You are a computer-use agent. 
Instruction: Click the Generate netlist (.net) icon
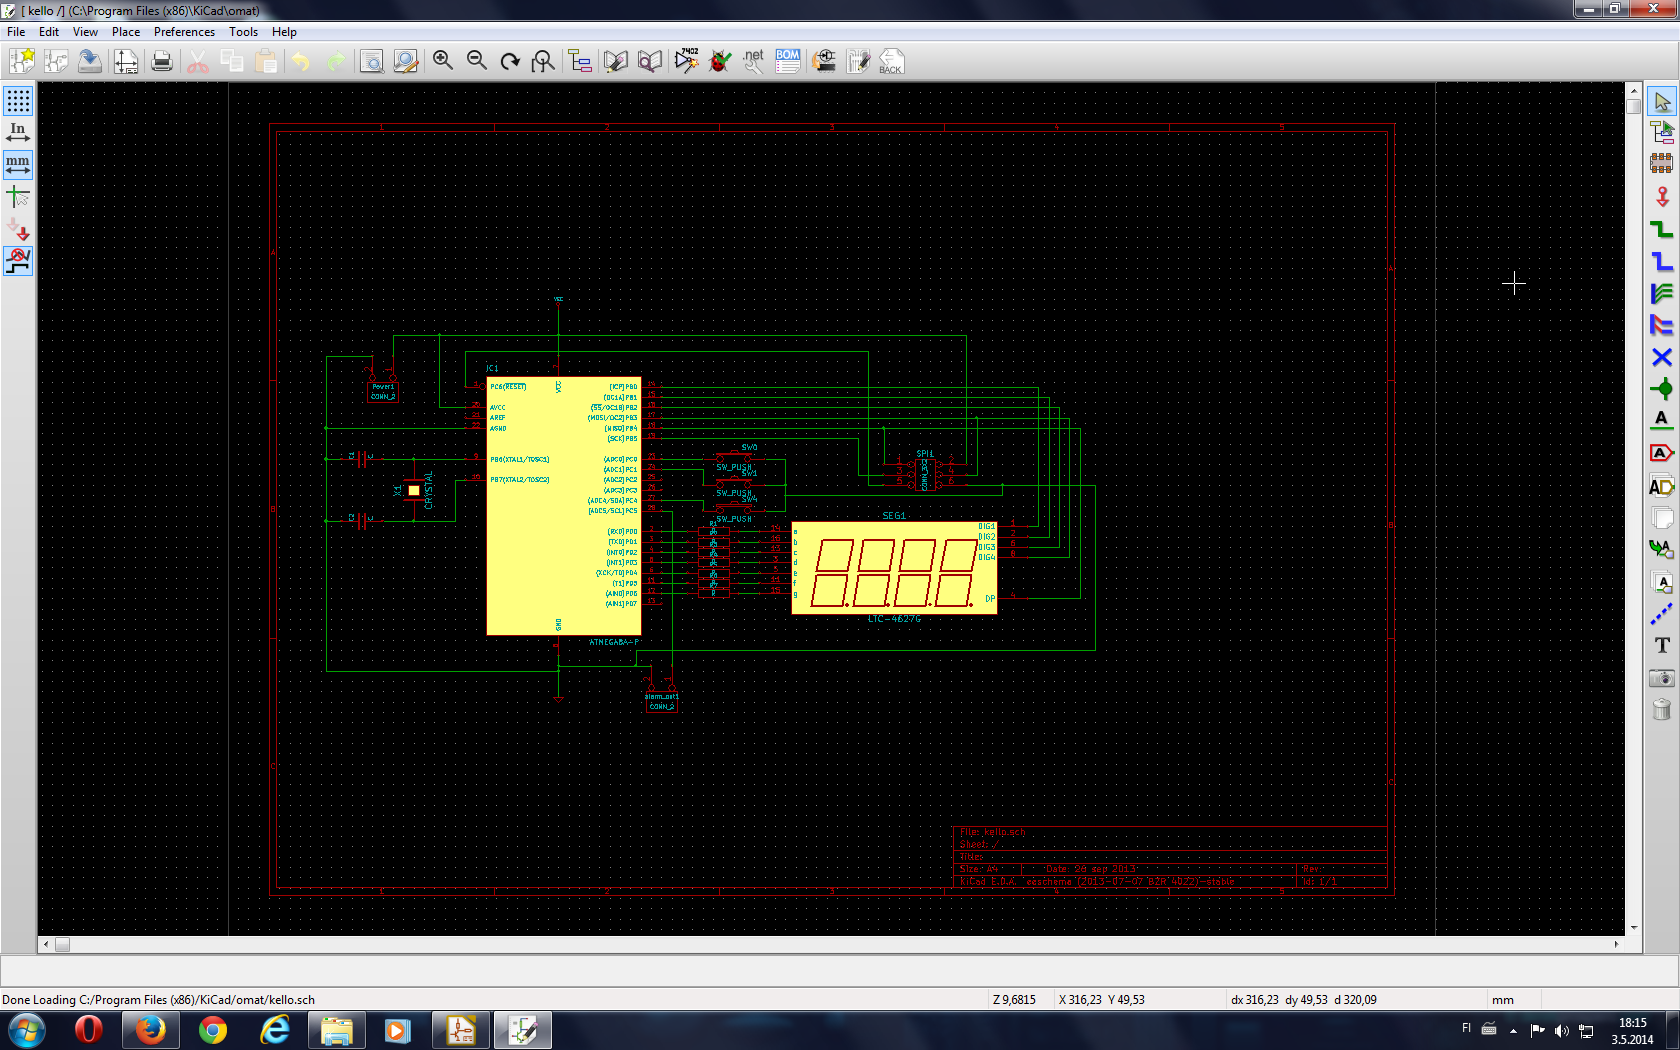click(754, 62)
